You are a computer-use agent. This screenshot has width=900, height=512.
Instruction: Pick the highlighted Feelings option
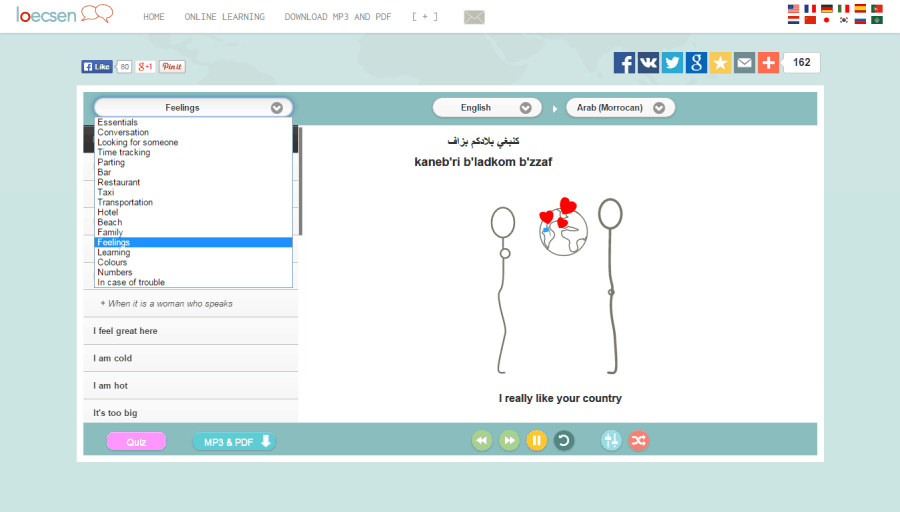[x=193, y=242]
